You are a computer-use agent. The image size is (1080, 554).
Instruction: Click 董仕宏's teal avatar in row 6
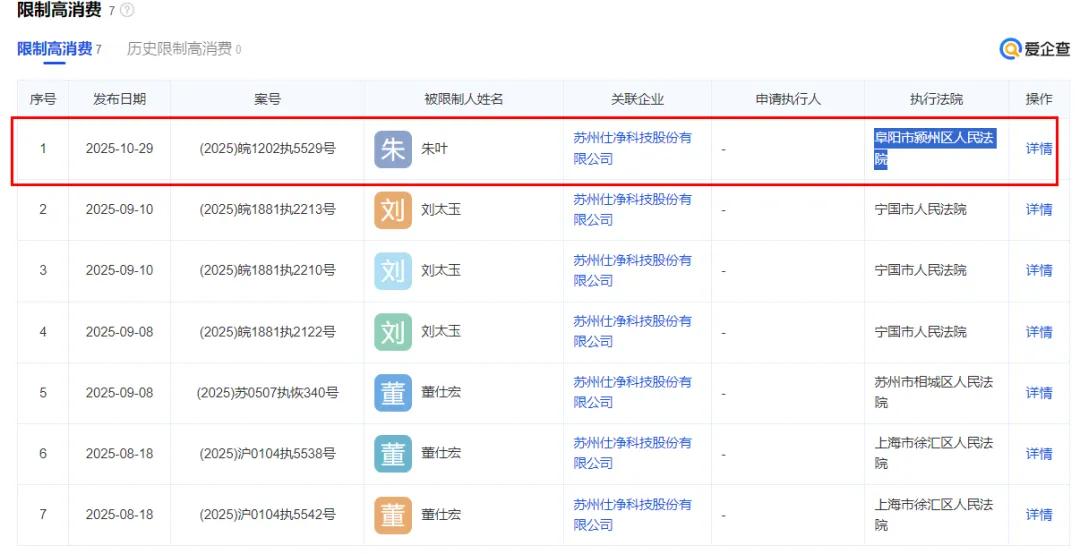(393, 453)
